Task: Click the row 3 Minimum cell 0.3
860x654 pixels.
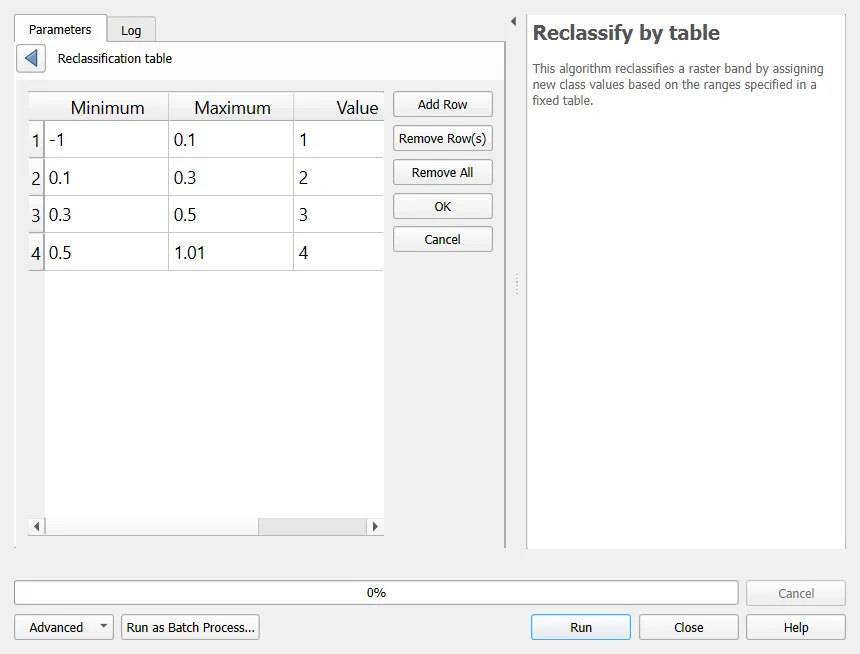Action: pyautogui.click(x=106, y=215)
